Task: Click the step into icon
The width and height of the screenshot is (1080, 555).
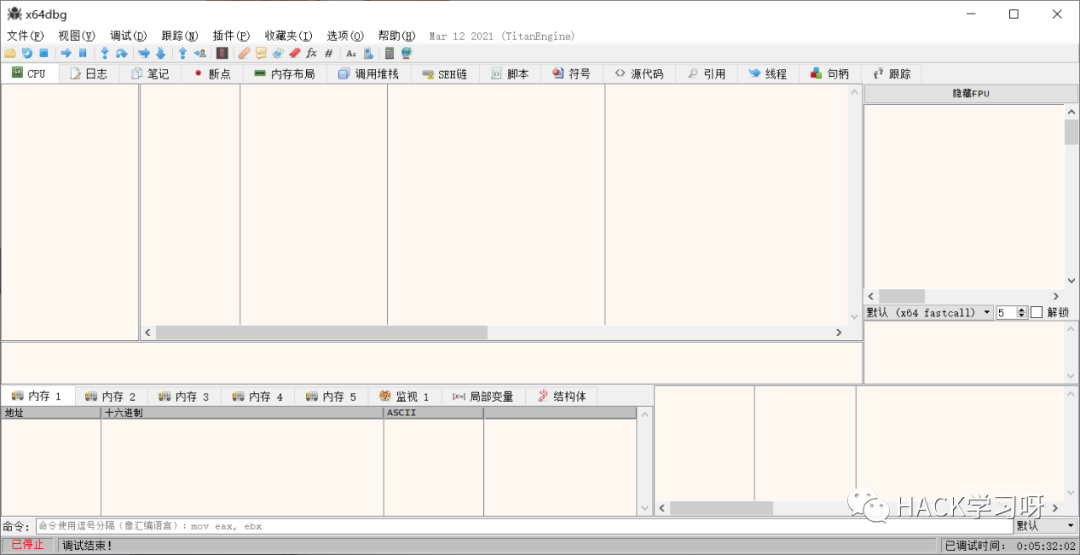Action: pos(104,53)
